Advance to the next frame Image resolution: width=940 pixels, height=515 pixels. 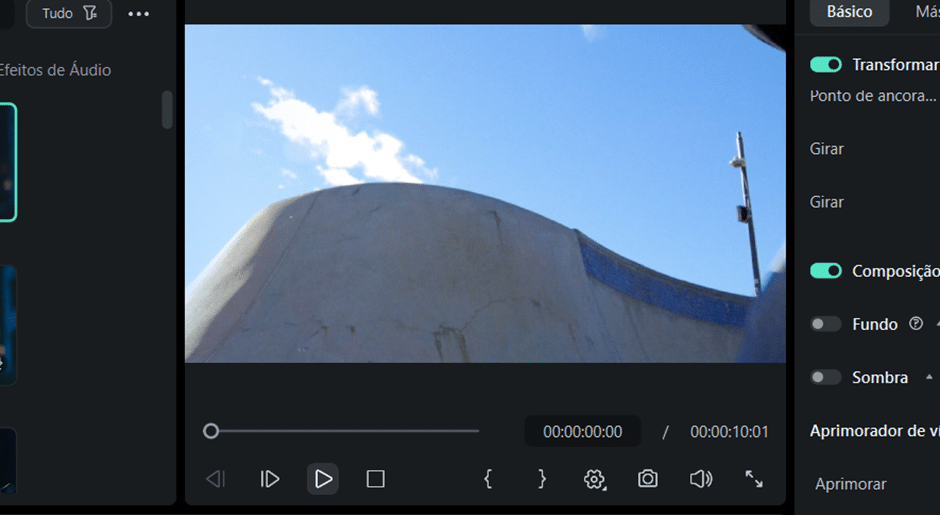[269, 479]
